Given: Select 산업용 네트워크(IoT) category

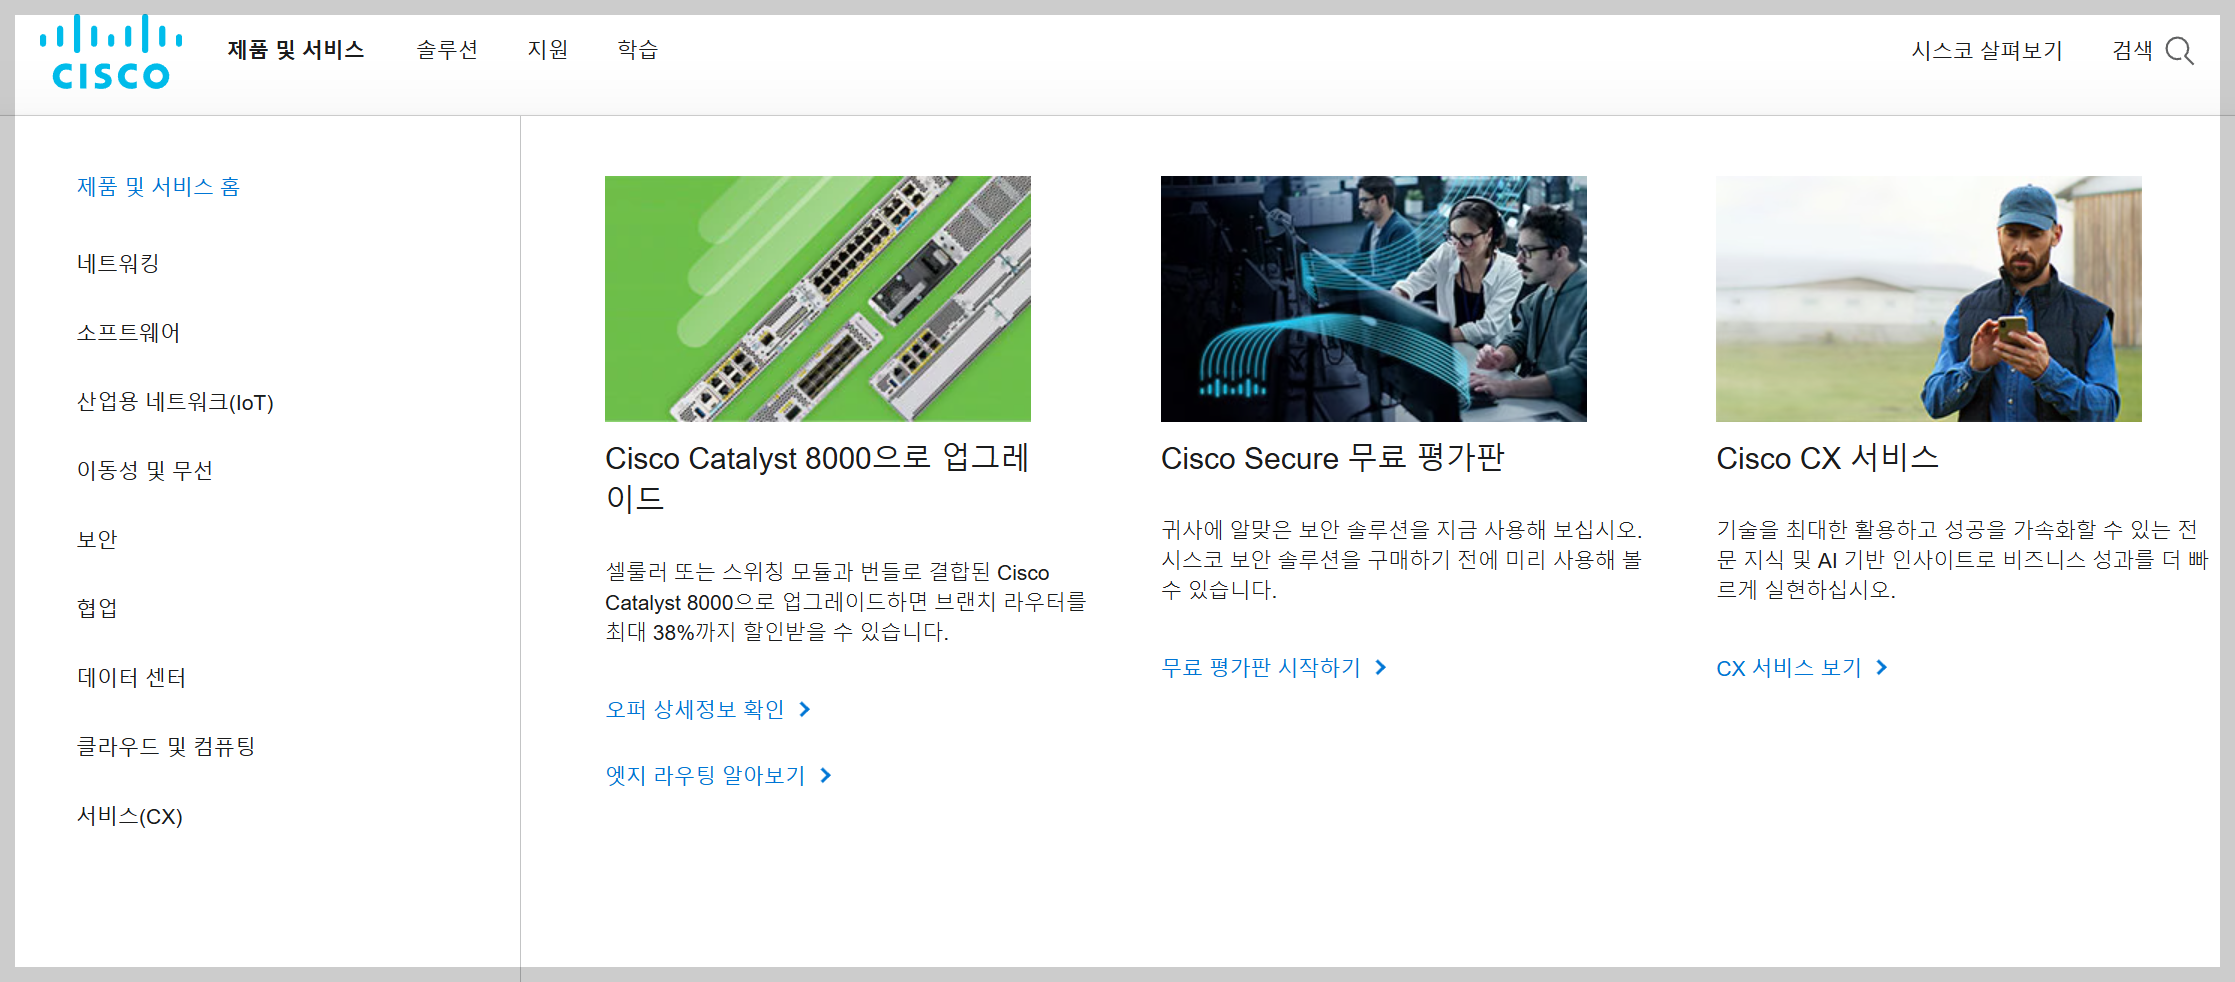Looking at the screenshot, I should (175, 402).
